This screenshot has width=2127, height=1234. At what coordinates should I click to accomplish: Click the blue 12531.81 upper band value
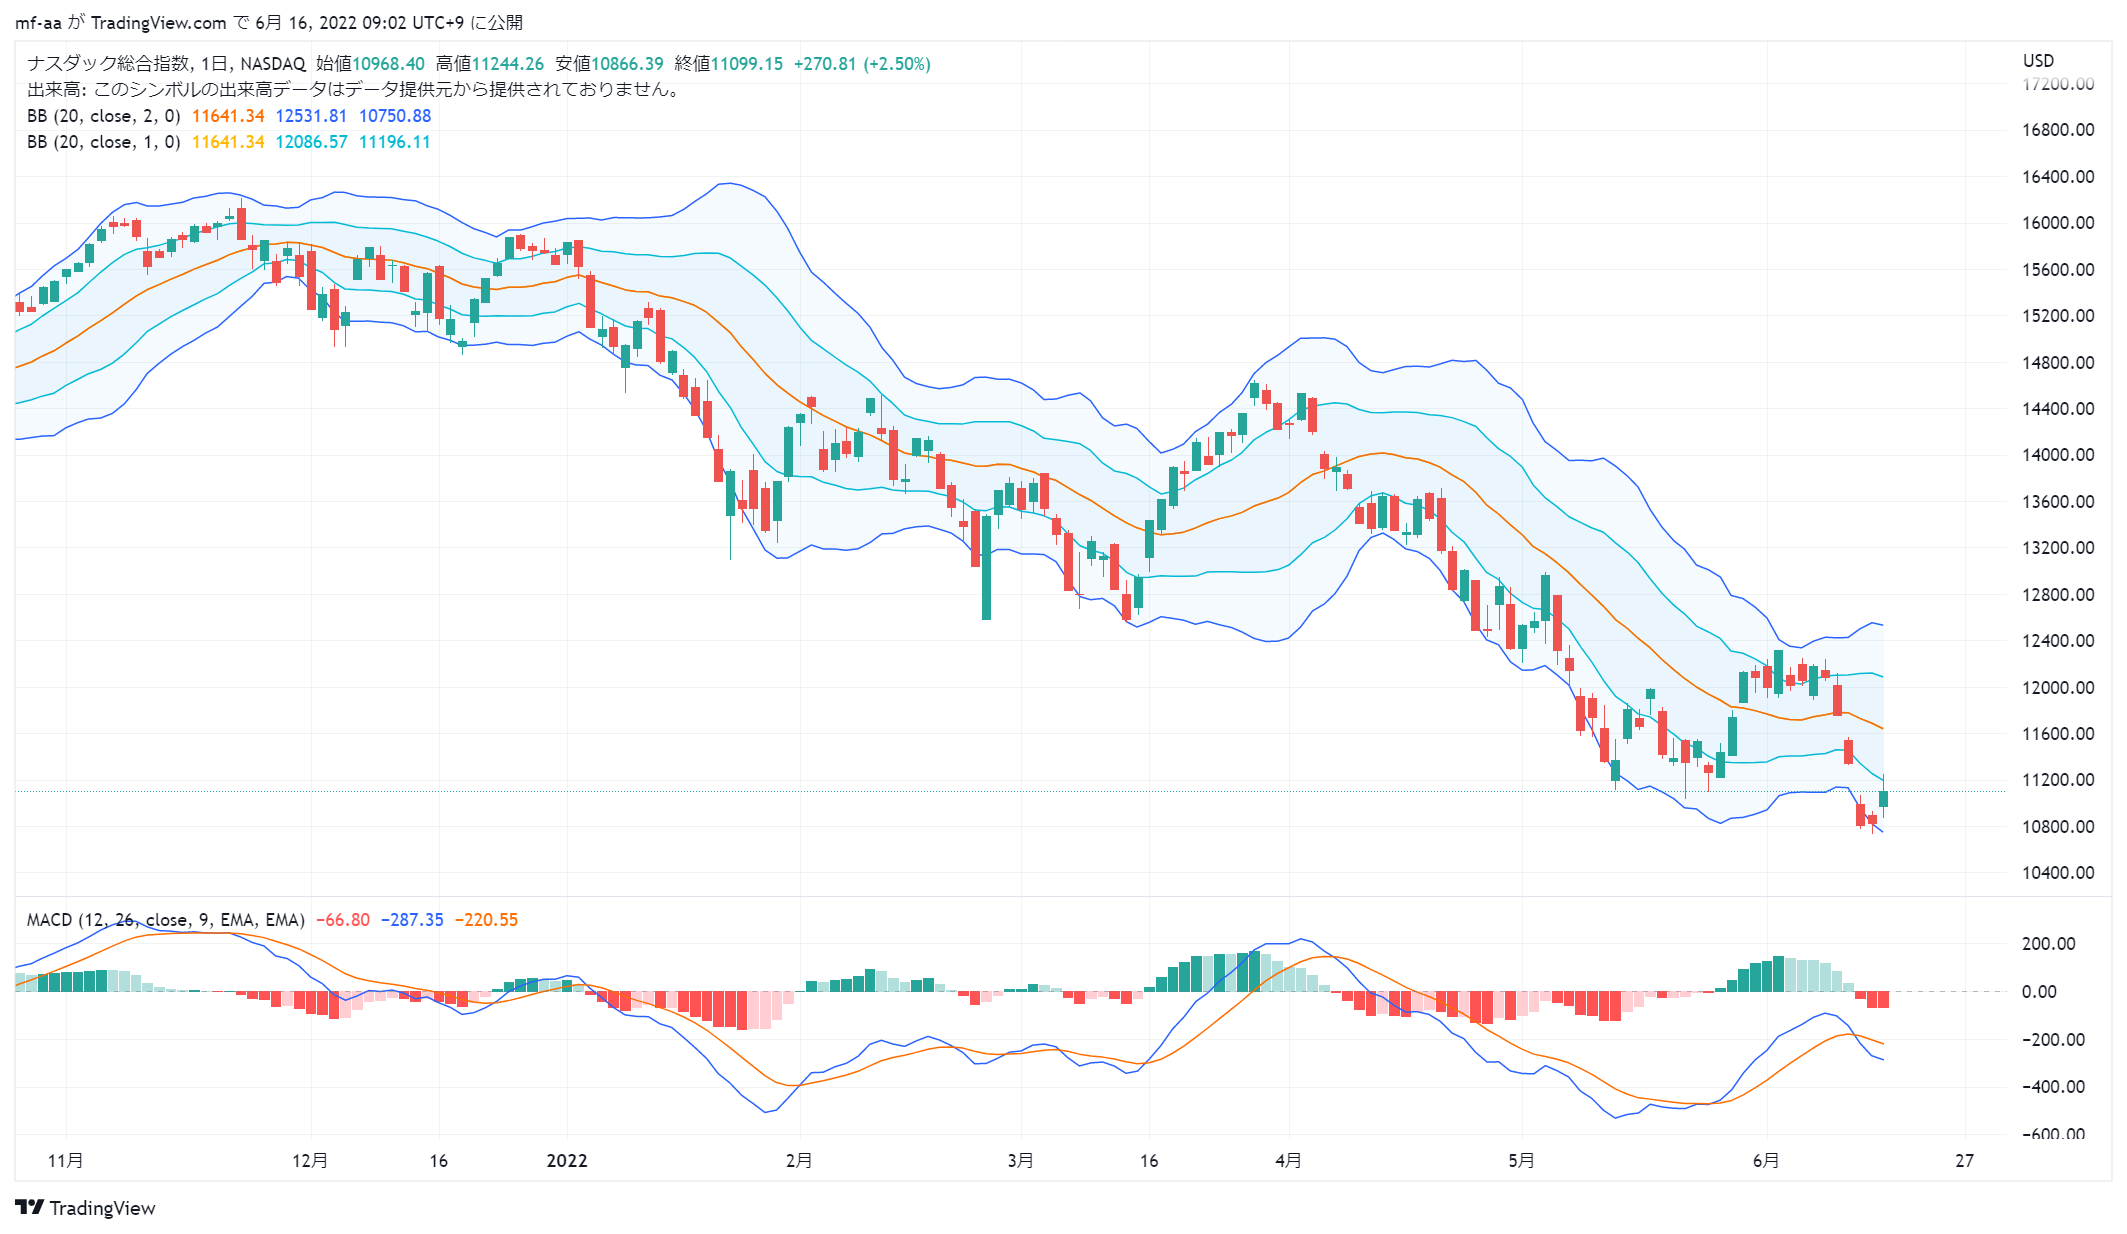coord(311,116)
